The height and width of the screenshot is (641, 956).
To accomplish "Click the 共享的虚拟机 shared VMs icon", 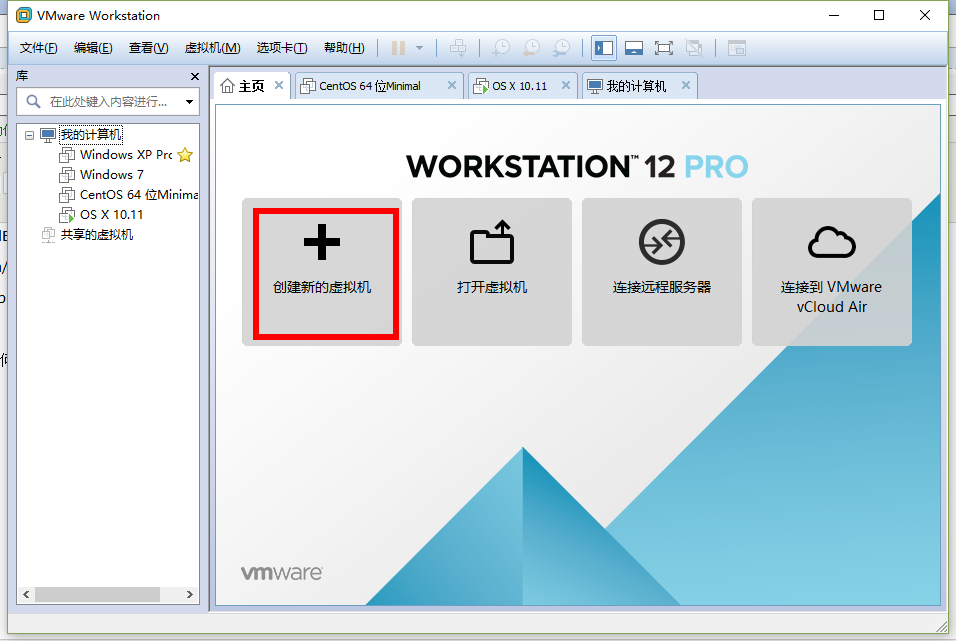I will (x=48, y=235).
